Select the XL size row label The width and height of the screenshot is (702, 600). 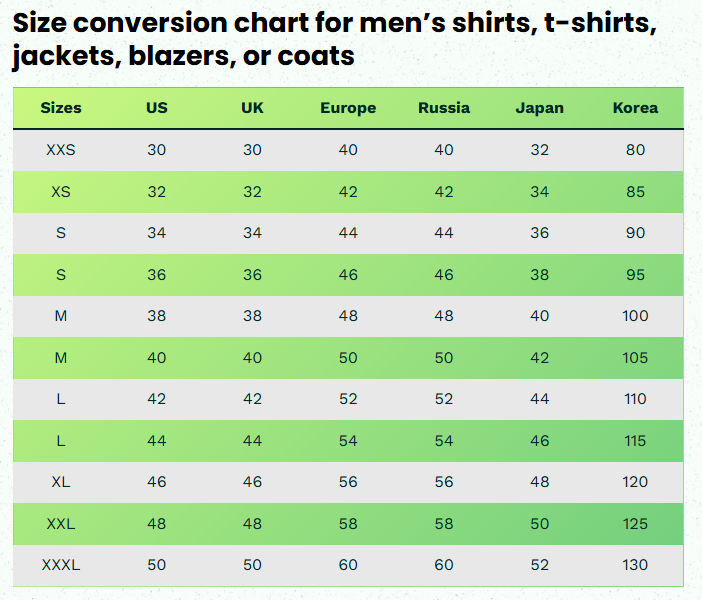[61, 482]
